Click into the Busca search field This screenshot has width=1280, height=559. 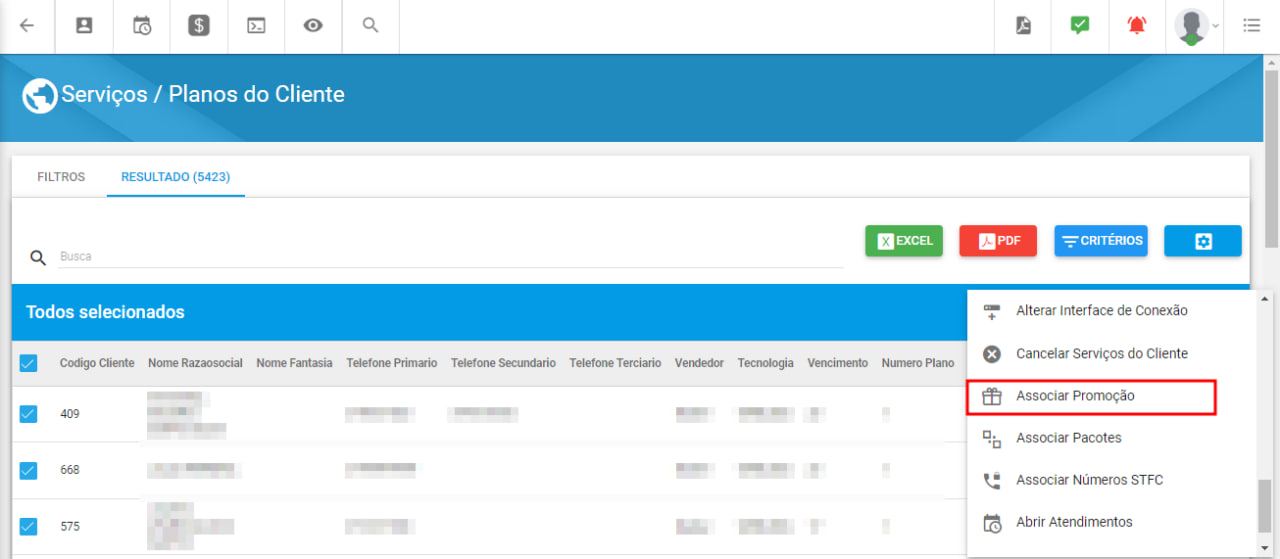click(x=451, y=257)
